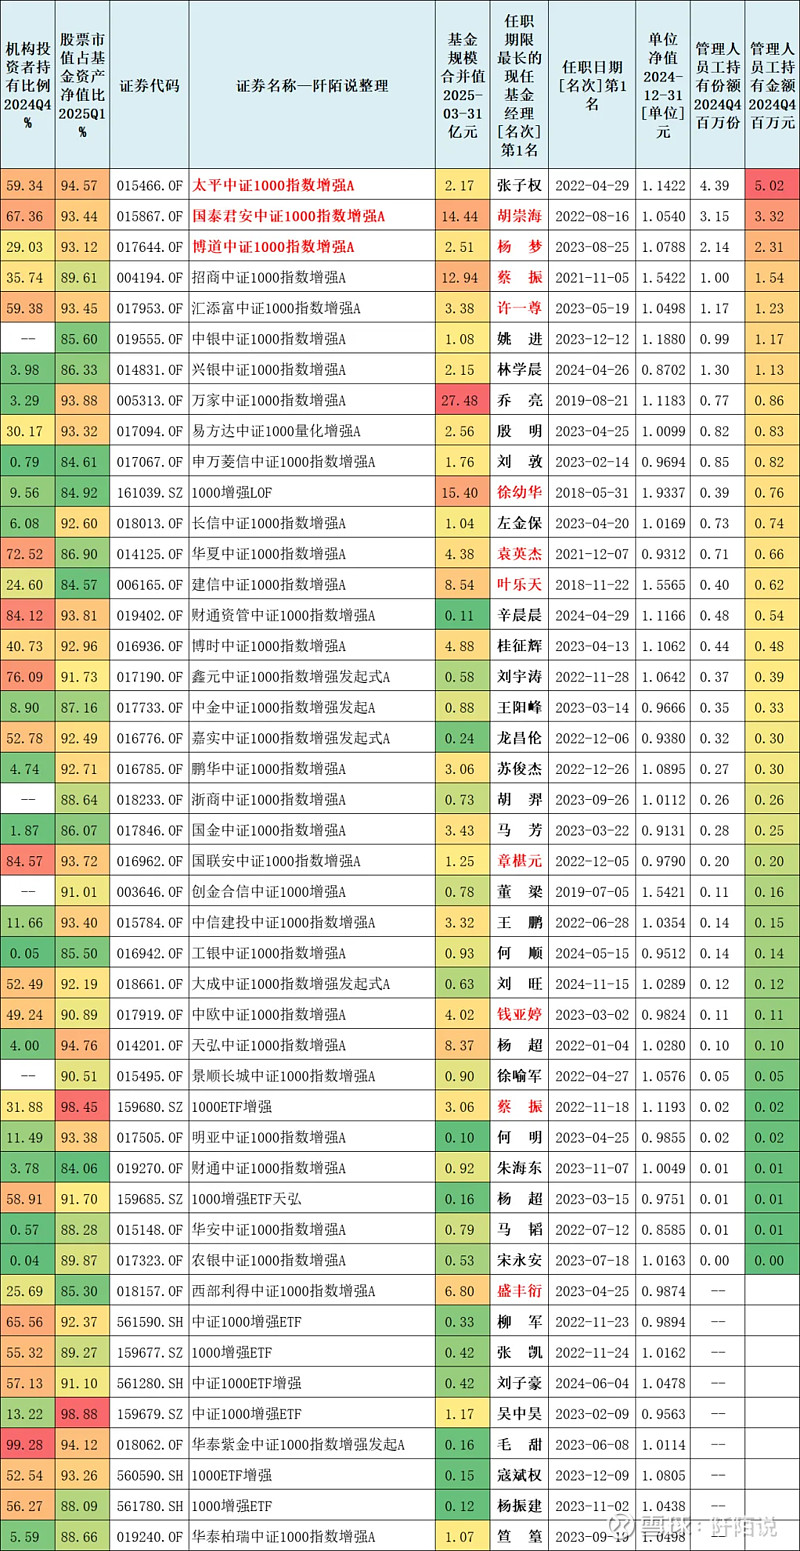Click the 单位净值 column header
This screenshot has width=800, height=1551.
tap(662, 85)
